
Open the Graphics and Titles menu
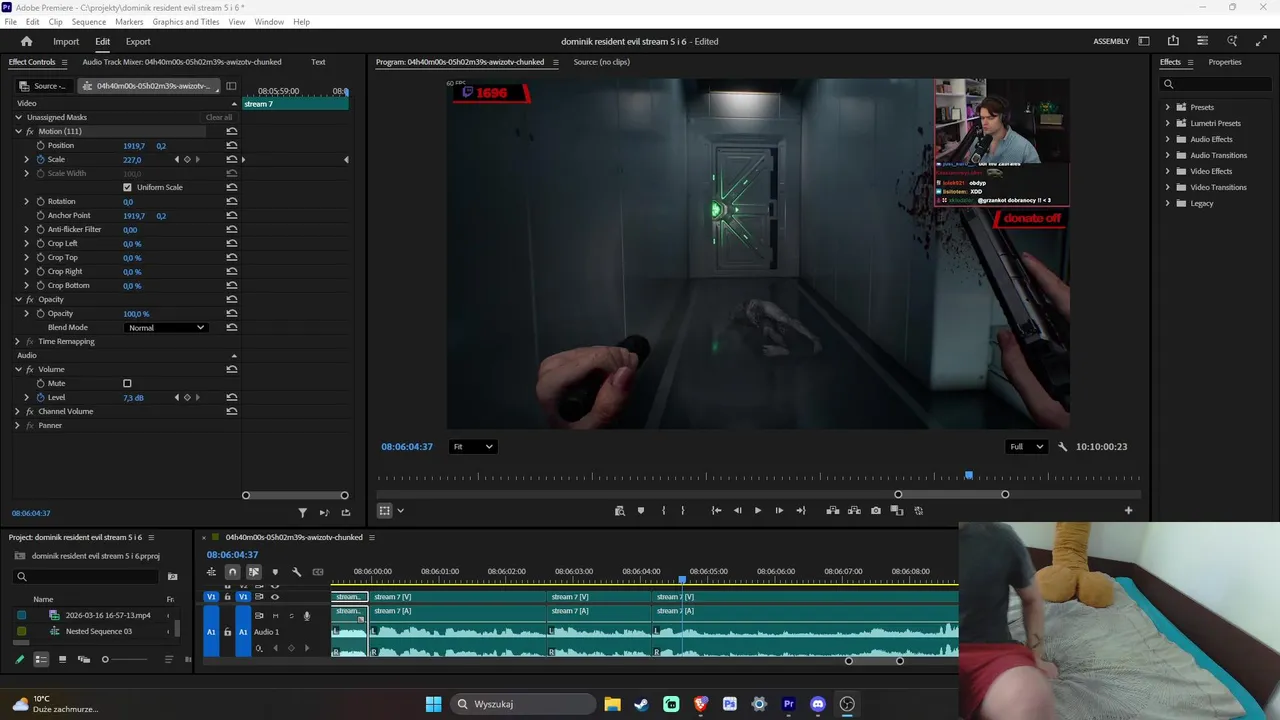point(186,22)
